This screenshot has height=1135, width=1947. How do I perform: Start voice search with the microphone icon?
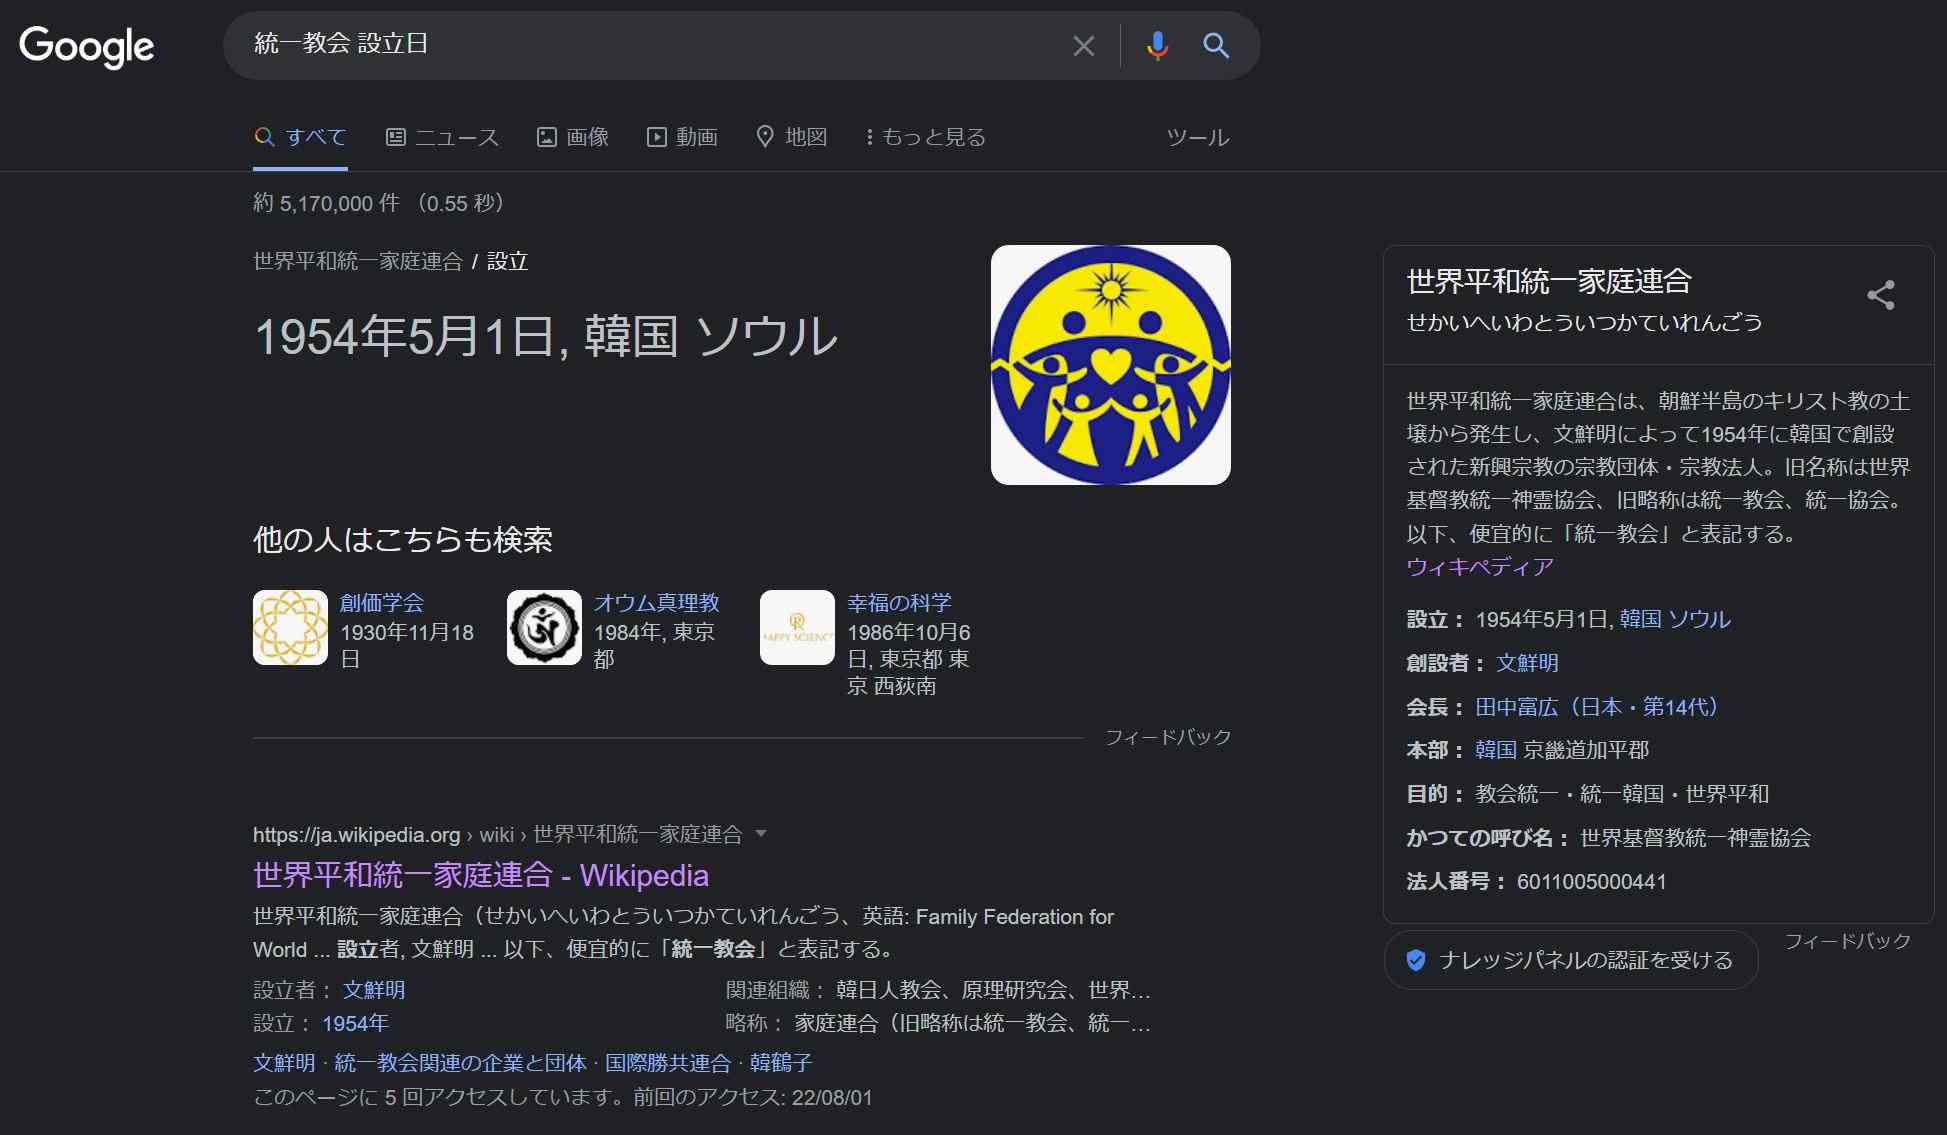coord(1157,46)
